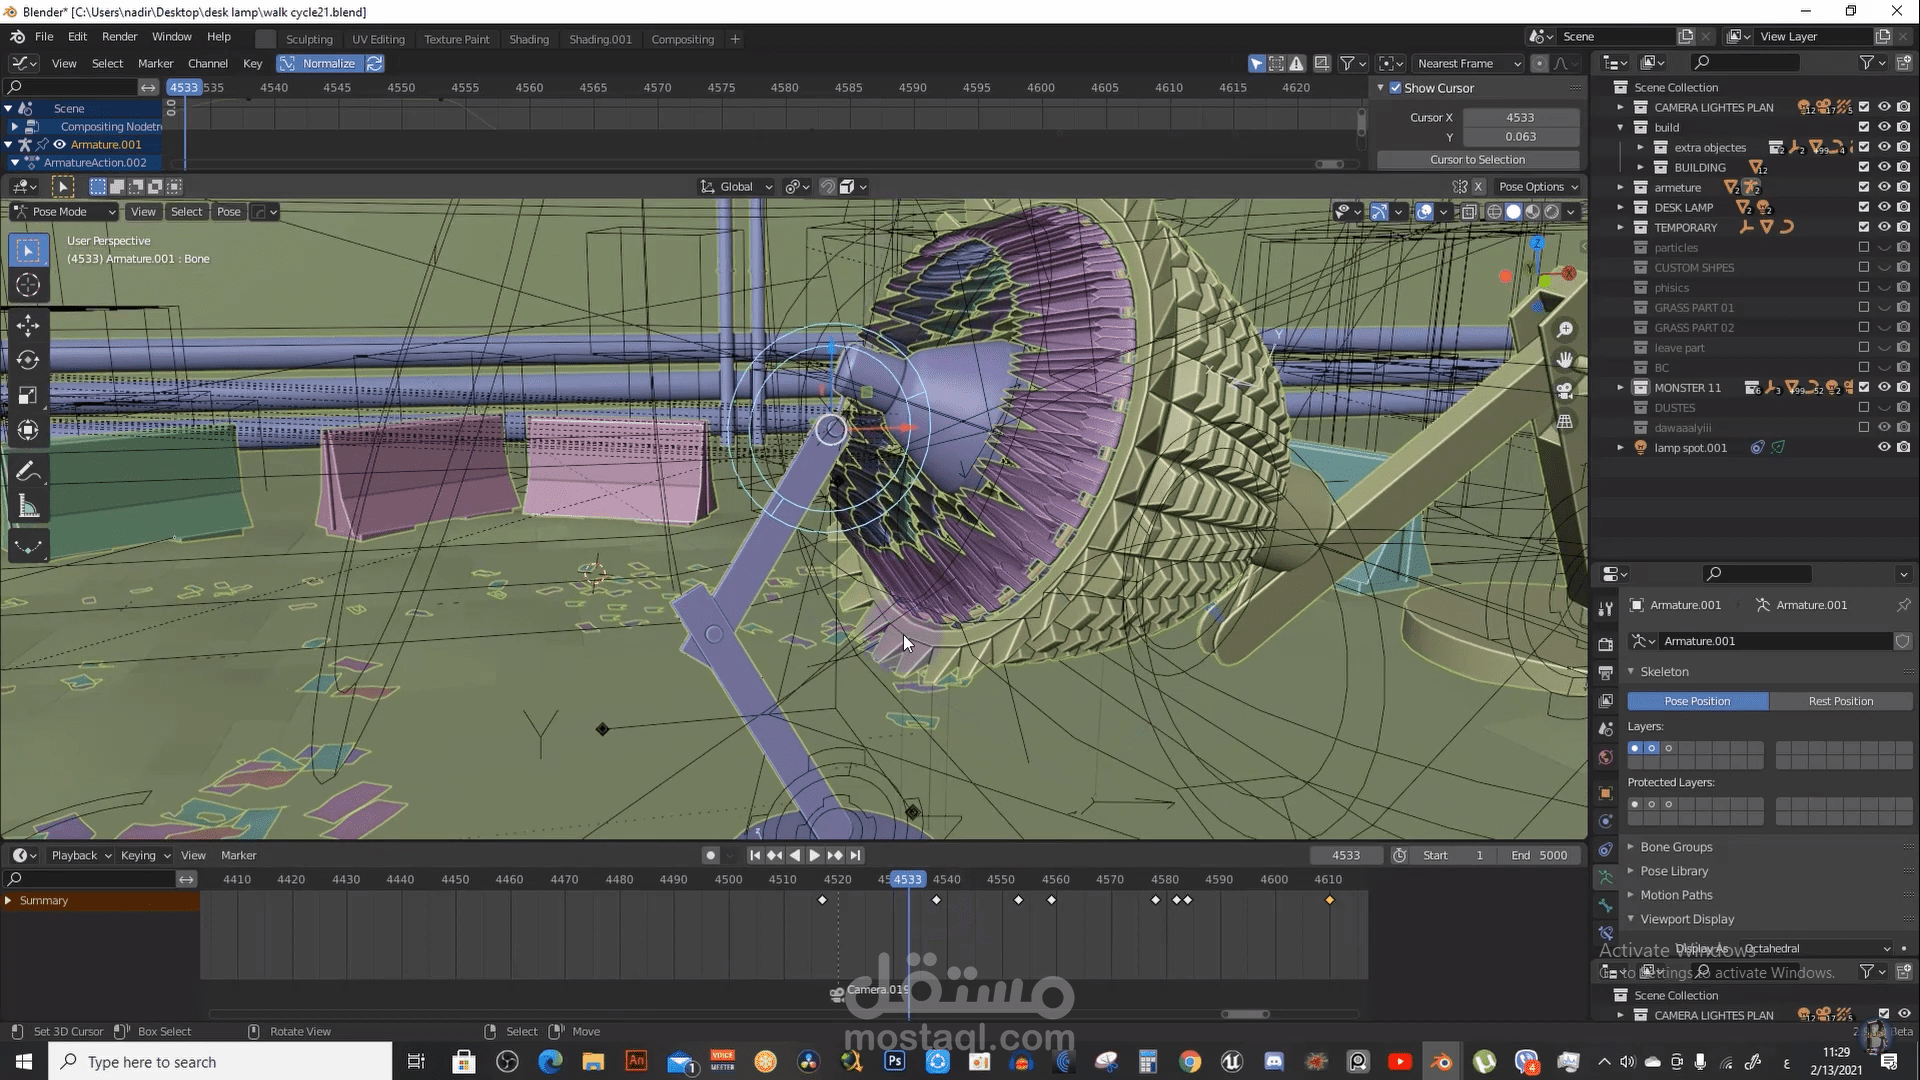1920x1080 pixels.
Task: Open the Nearest Frame dropdown
Action: click(x=1467, y=63)
